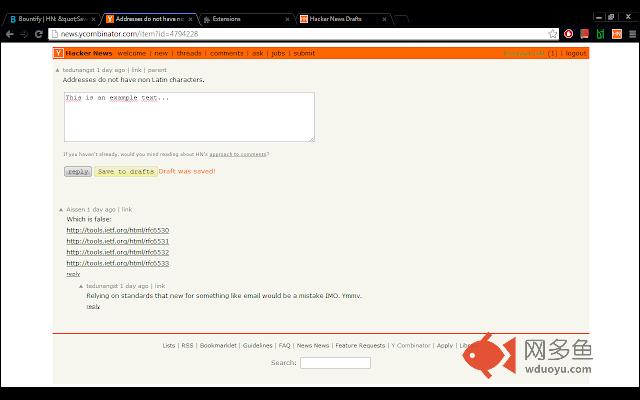The height and width of the screenshot is (400, 640).
Task: Click reply under Aissen's comment
Action: [x=73, y=274]
